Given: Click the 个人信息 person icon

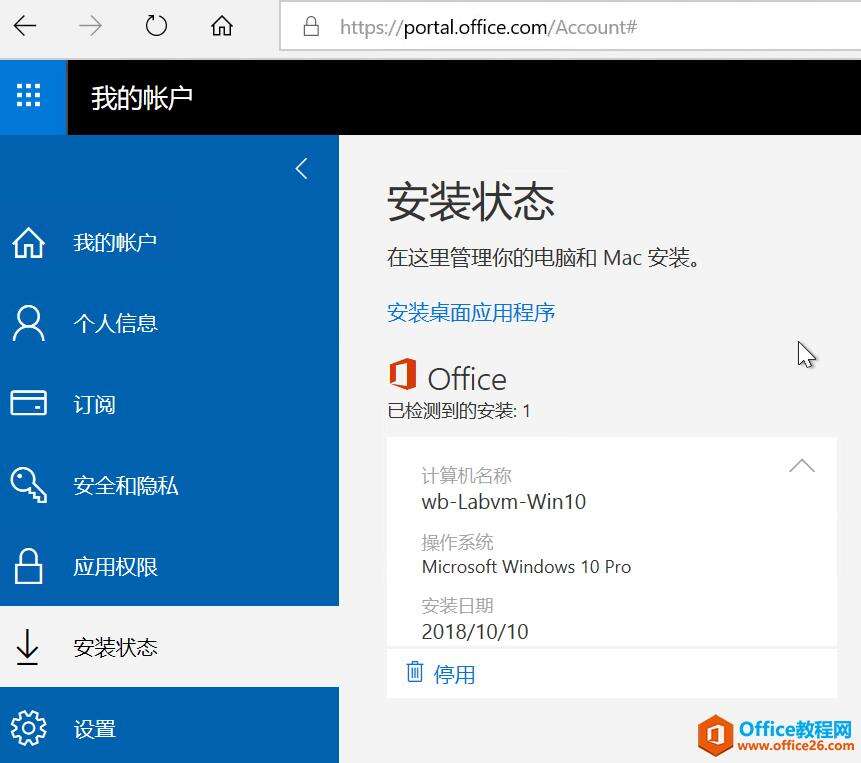Looking at the screenshot, I should 29,322.
